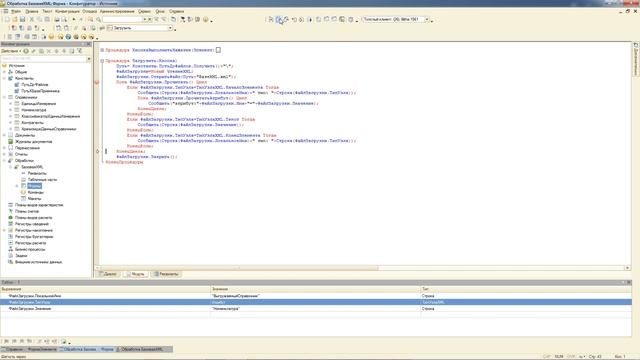The height and width of the screenshot is (360, 640).
Task: Open the Справка menu
Action: 176,11
